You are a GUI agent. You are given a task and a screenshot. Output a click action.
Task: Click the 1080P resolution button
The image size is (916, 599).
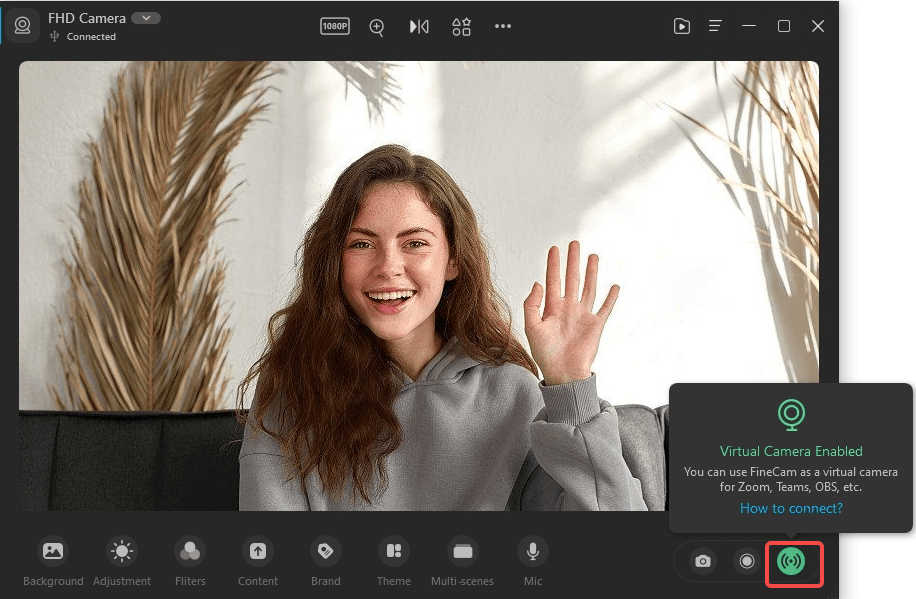[335, 27]
